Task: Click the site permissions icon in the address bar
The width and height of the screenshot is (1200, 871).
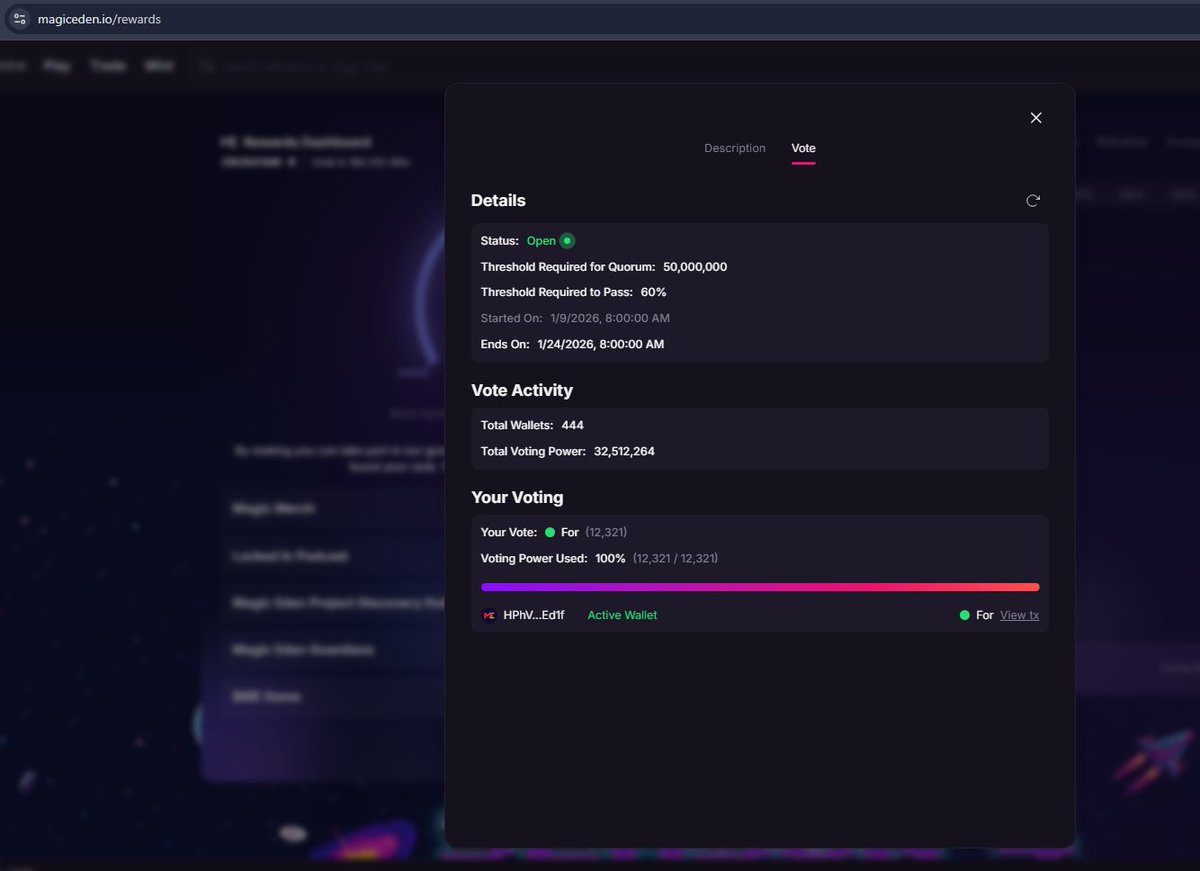Action: click(x=19, y=18)
